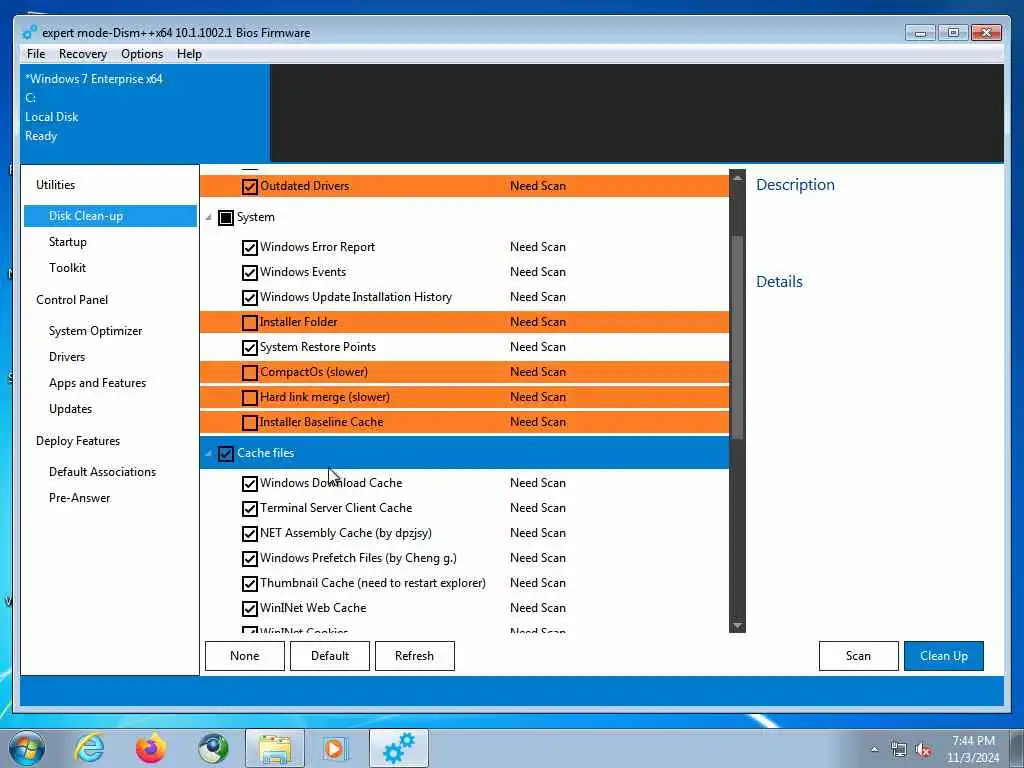Open the muted volume tray icon
The width and height of the screenshot is (1024, 768).
coord(923,750)
